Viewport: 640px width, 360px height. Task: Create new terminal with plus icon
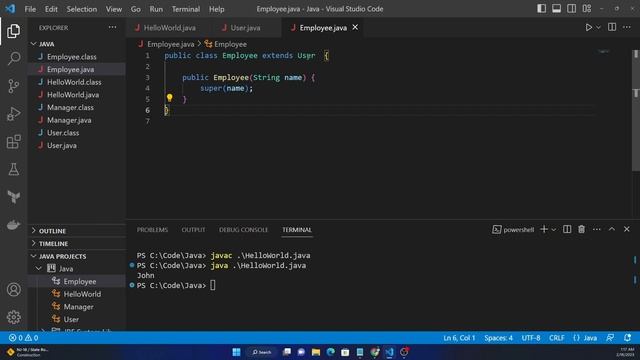(544, 229)
